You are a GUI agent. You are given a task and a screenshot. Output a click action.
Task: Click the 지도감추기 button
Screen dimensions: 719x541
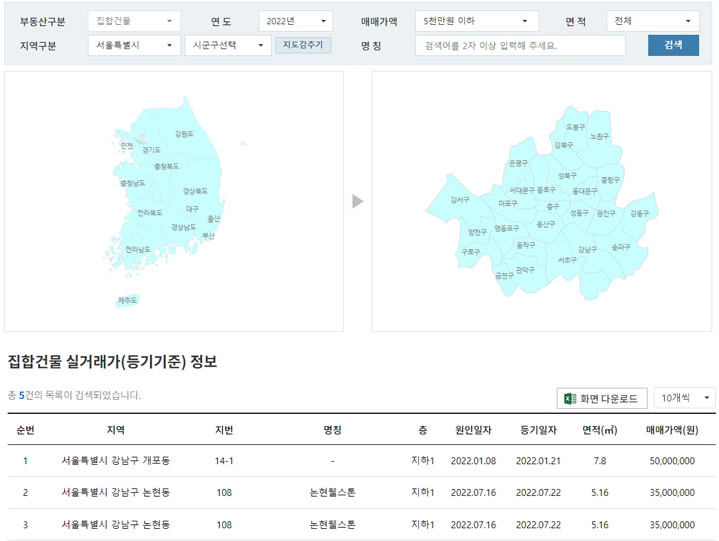click(x=303, y=45)
